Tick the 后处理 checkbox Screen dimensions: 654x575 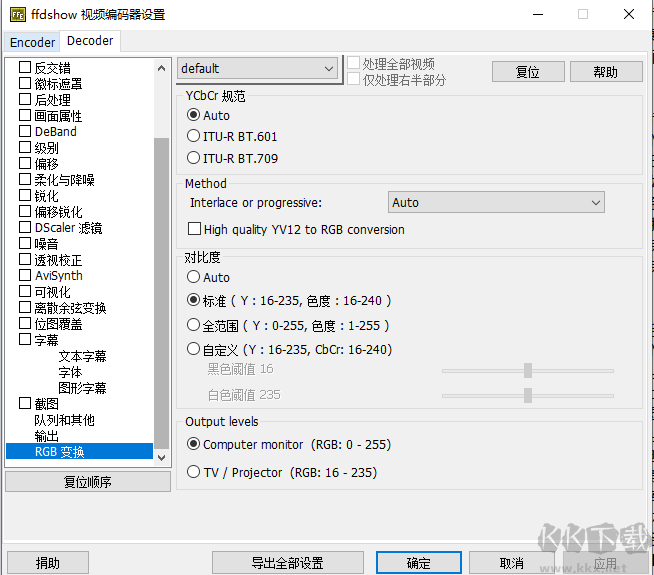pyautogui.click(x=25, y=99)
